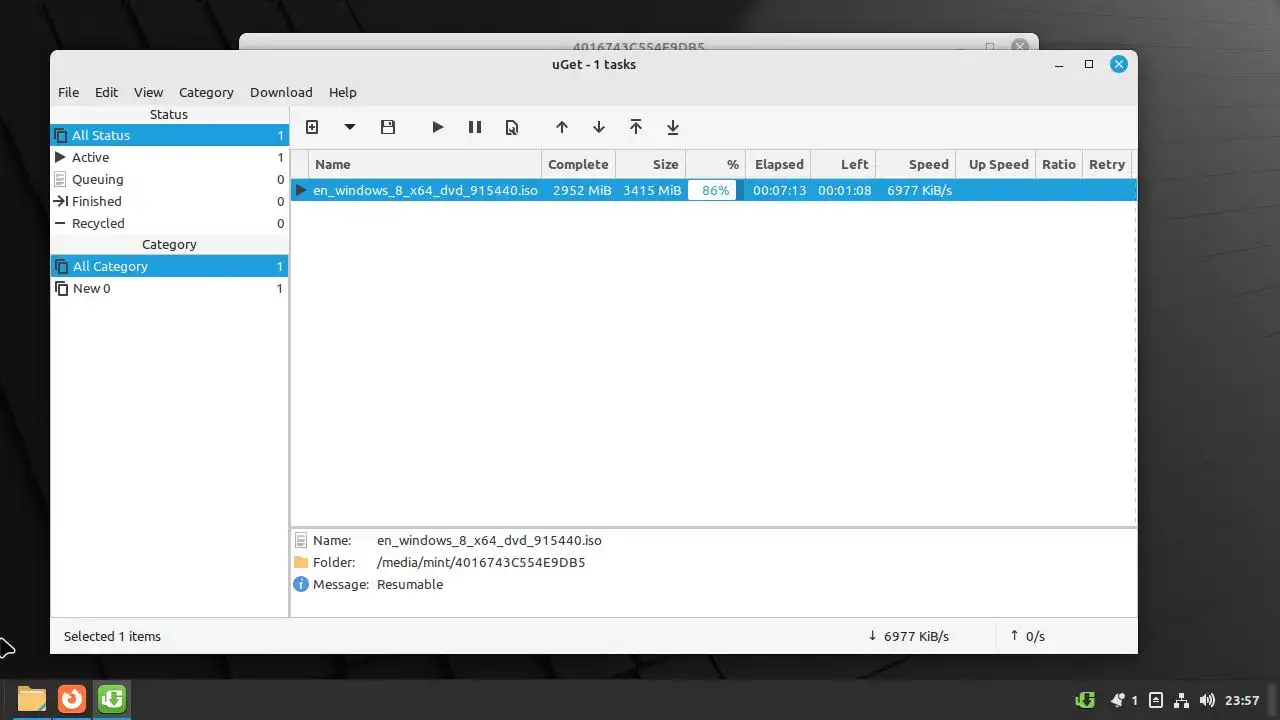Screen dimensions: 1280x720
Task: Sort by Retry column header
Action: (x=1107, y=164)
